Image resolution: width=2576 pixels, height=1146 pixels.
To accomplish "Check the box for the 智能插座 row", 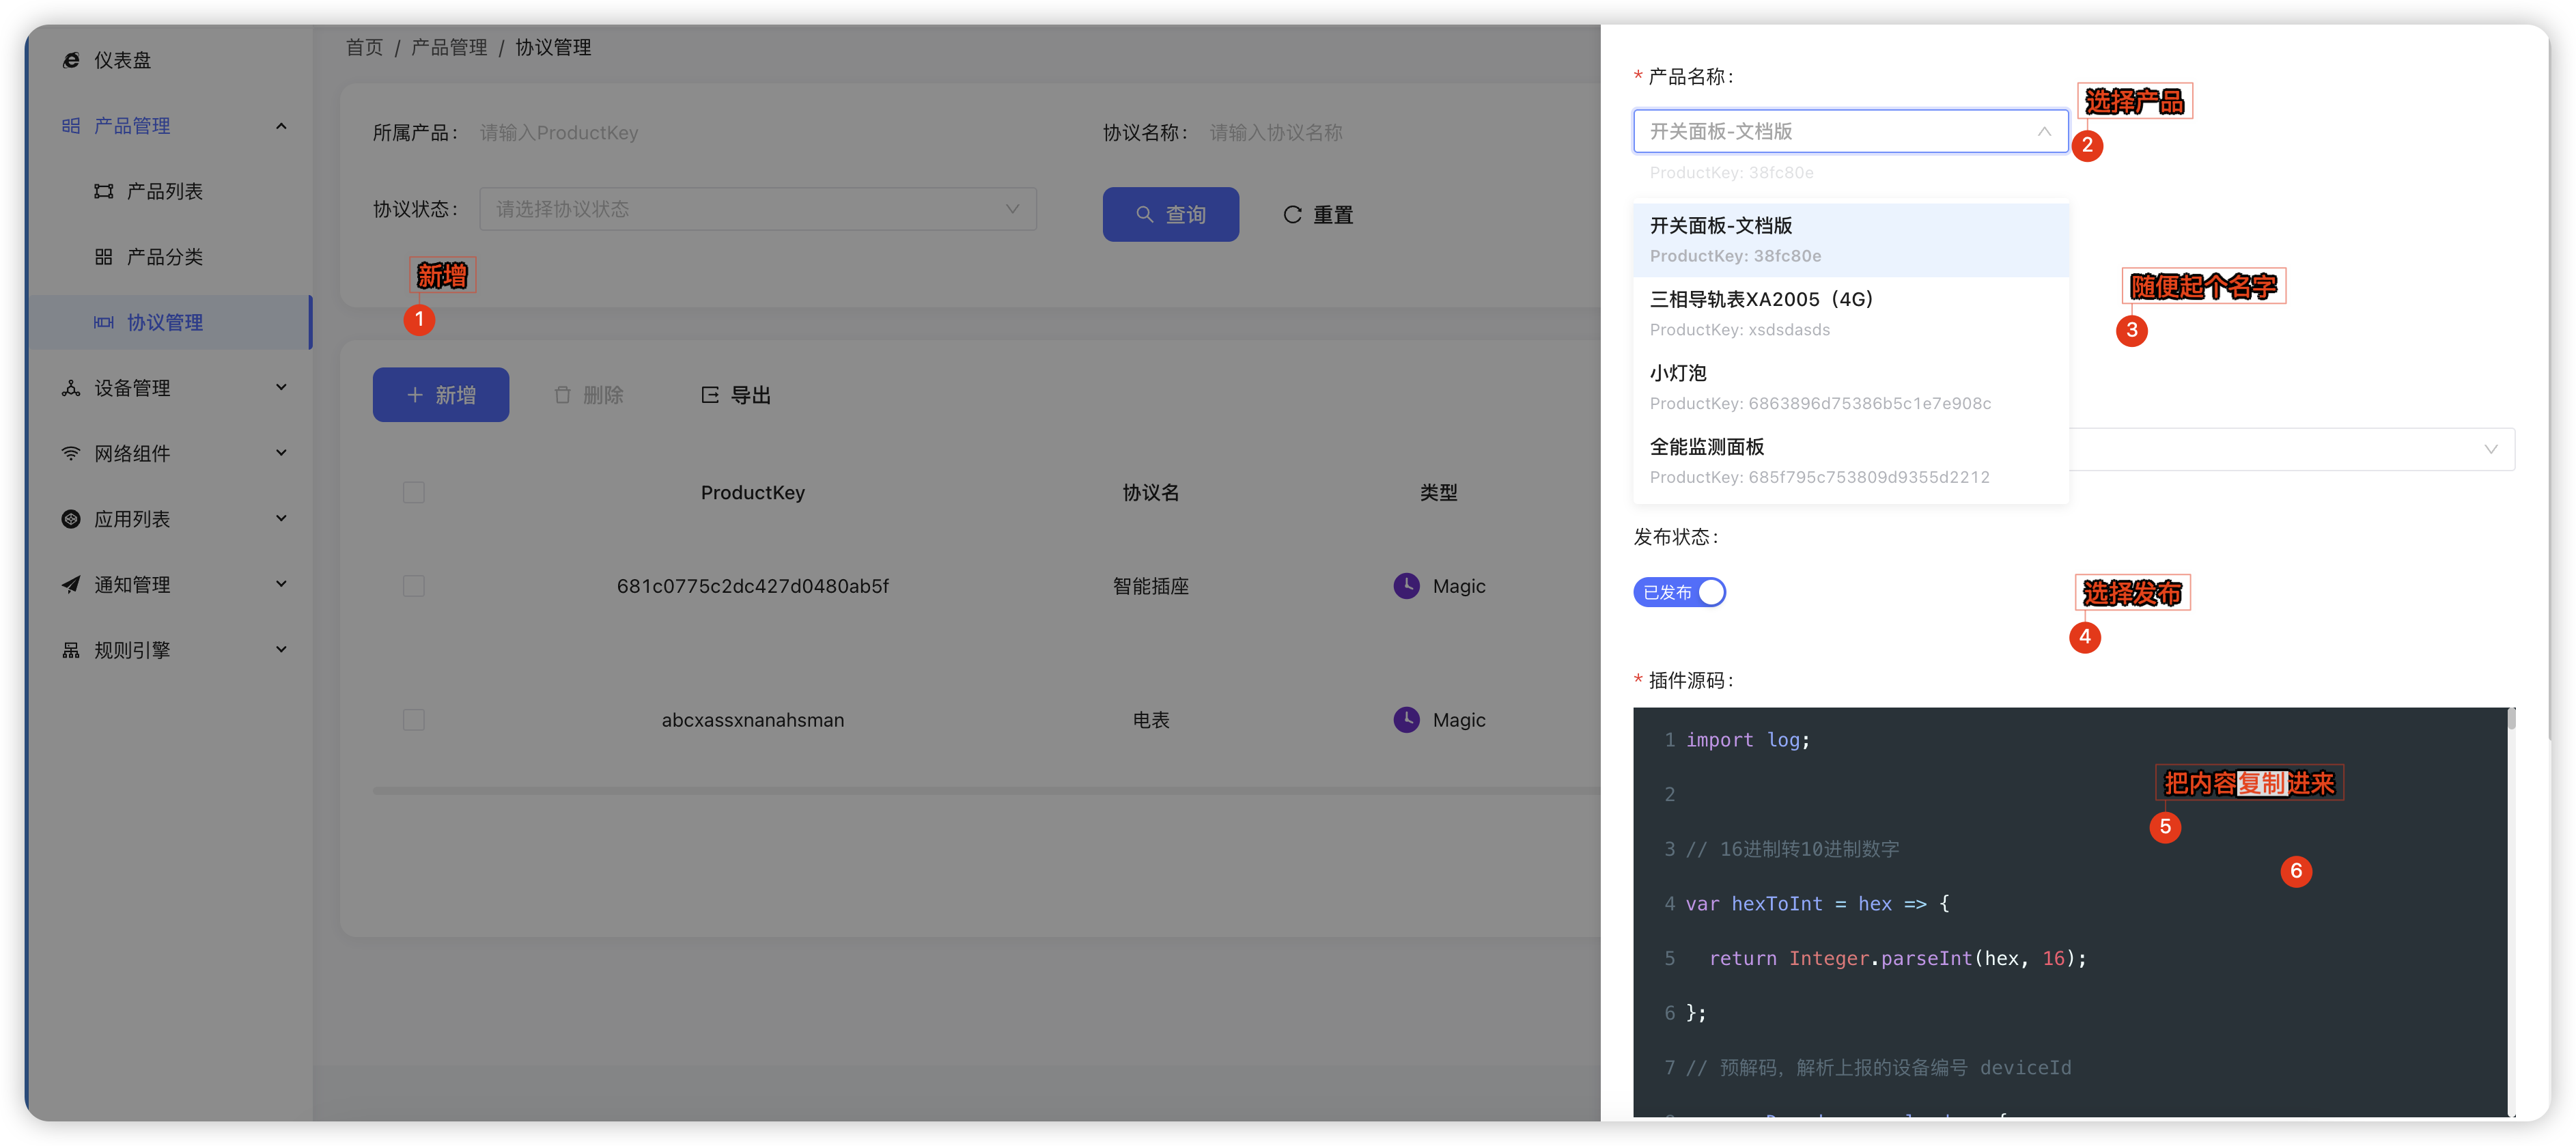I will (x=413, y=586).
